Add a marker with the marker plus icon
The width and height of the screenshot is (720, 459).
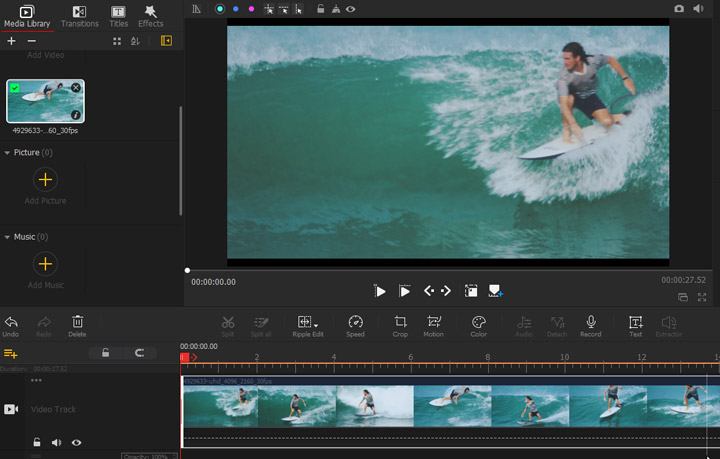(495, 291)
